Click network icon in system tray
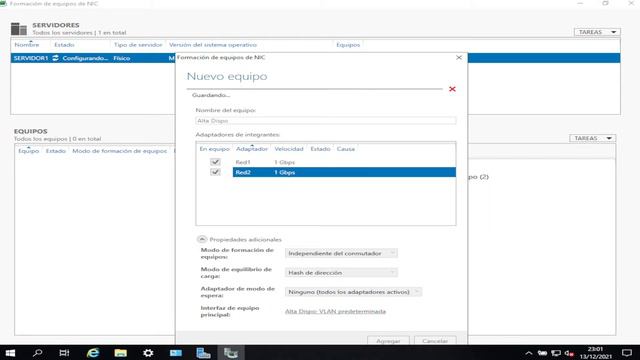Viewport: 640px width, 360px height. click(x=556, y=353)
